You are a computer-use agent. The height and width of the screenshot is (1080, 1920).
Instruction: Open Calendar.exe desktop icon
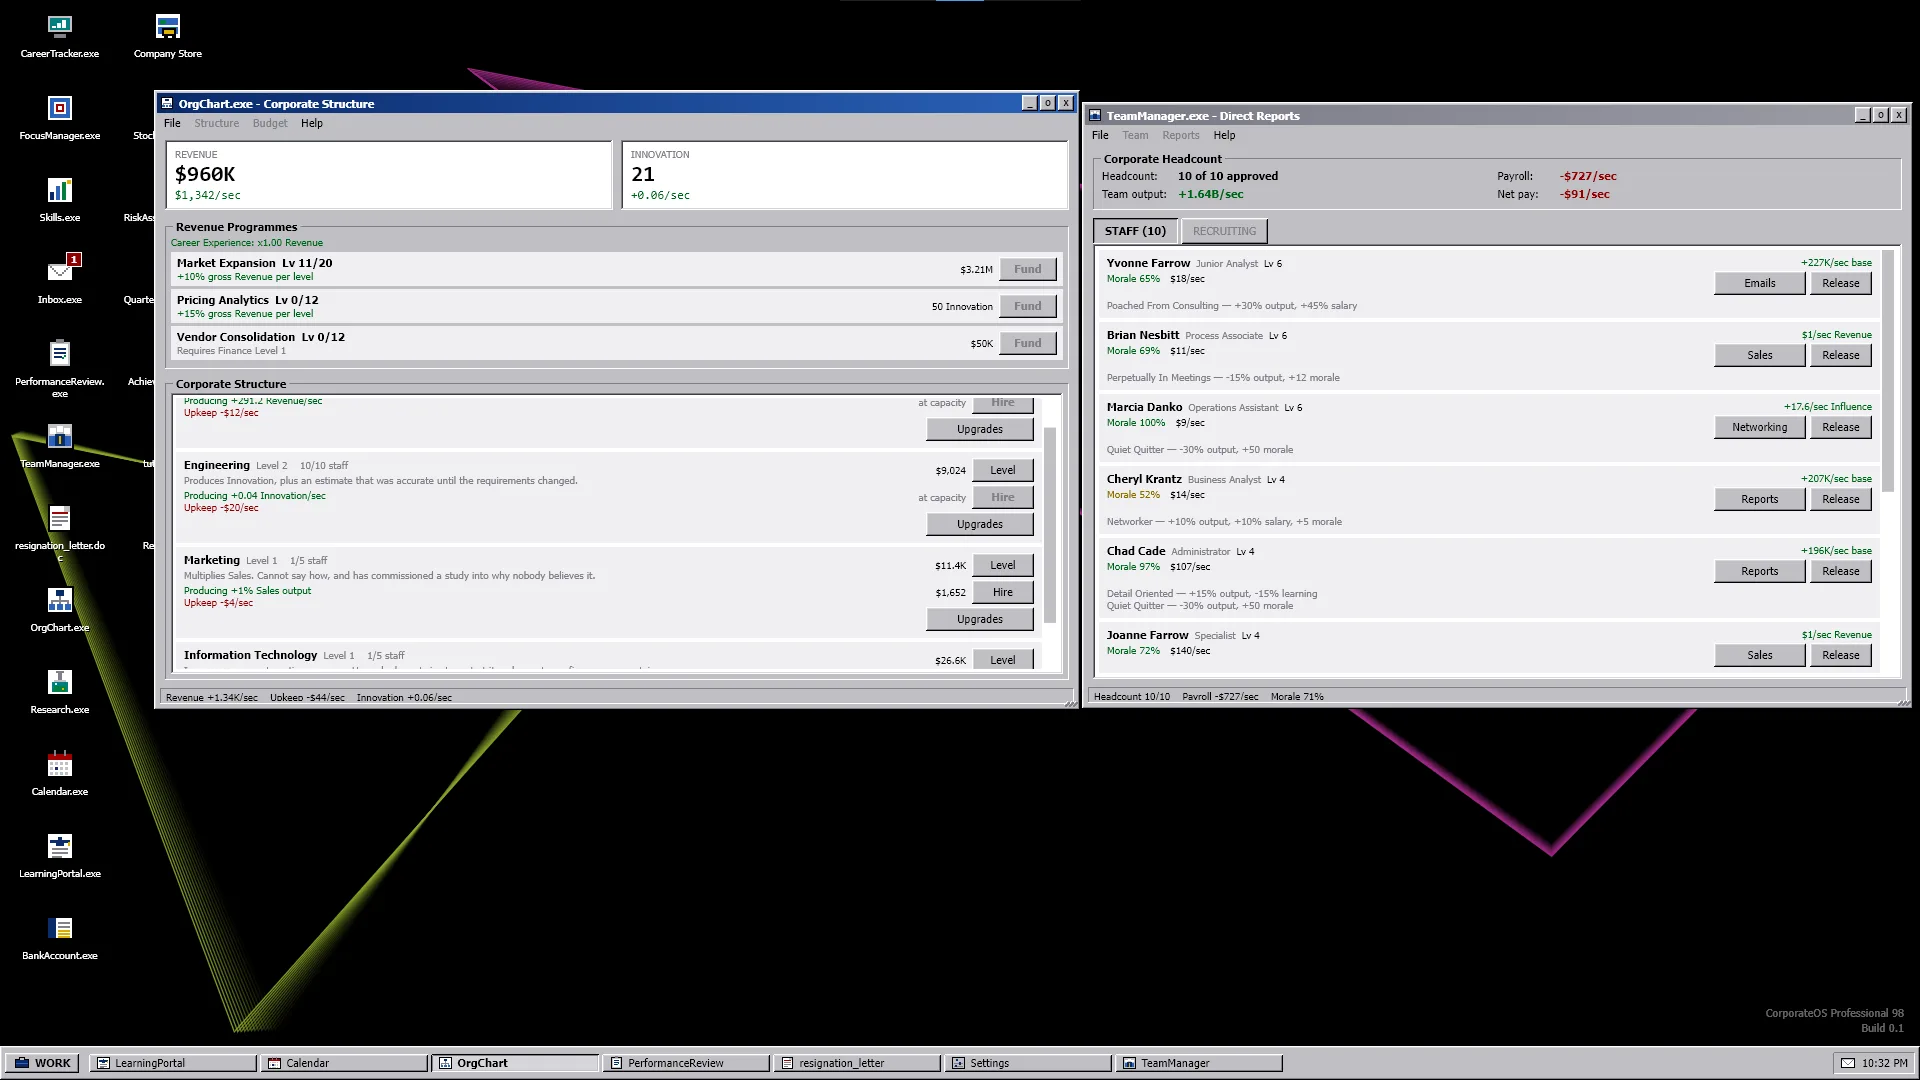60,774
